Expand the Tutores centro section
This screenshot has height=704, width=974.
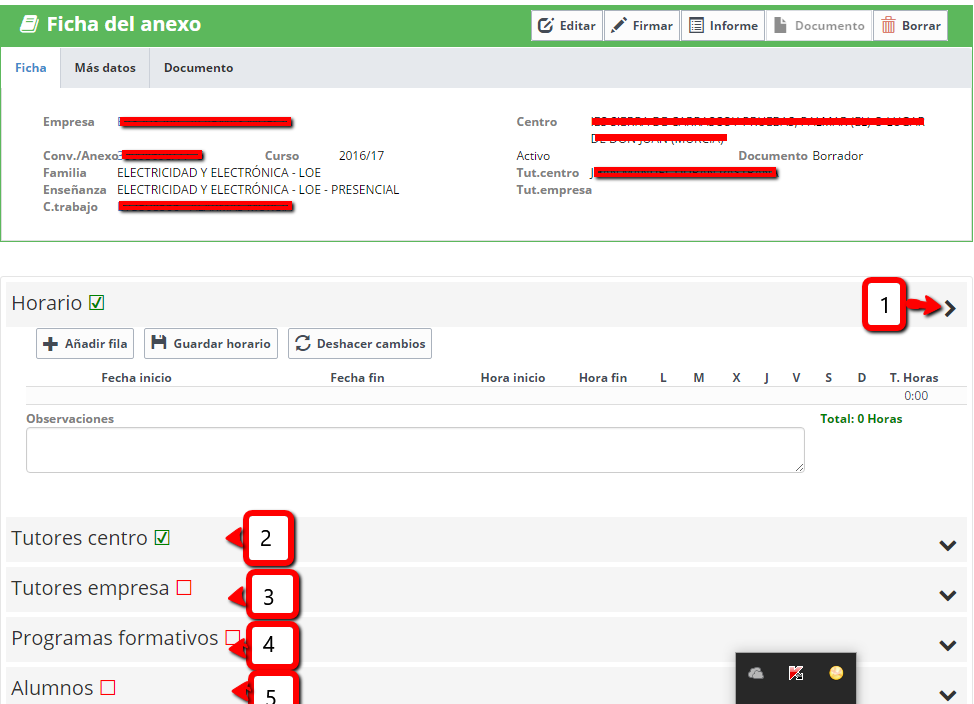tap(948, 545)
